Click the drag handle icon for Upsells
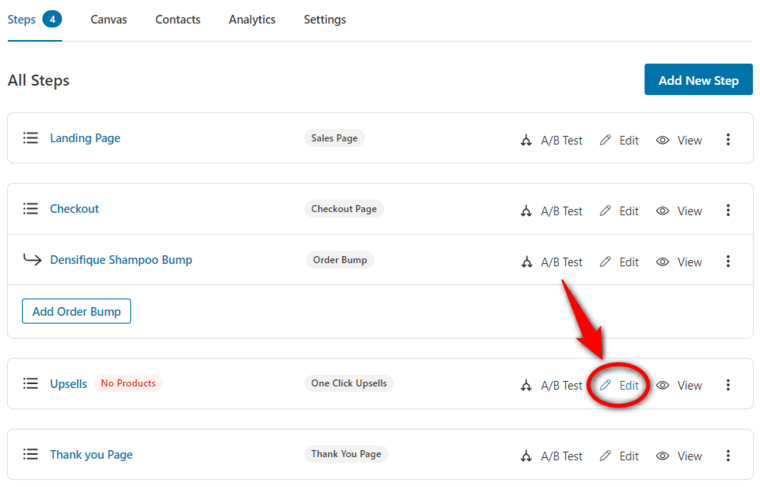The height and width of the screenshot is (487, 760). pos(31,384)
